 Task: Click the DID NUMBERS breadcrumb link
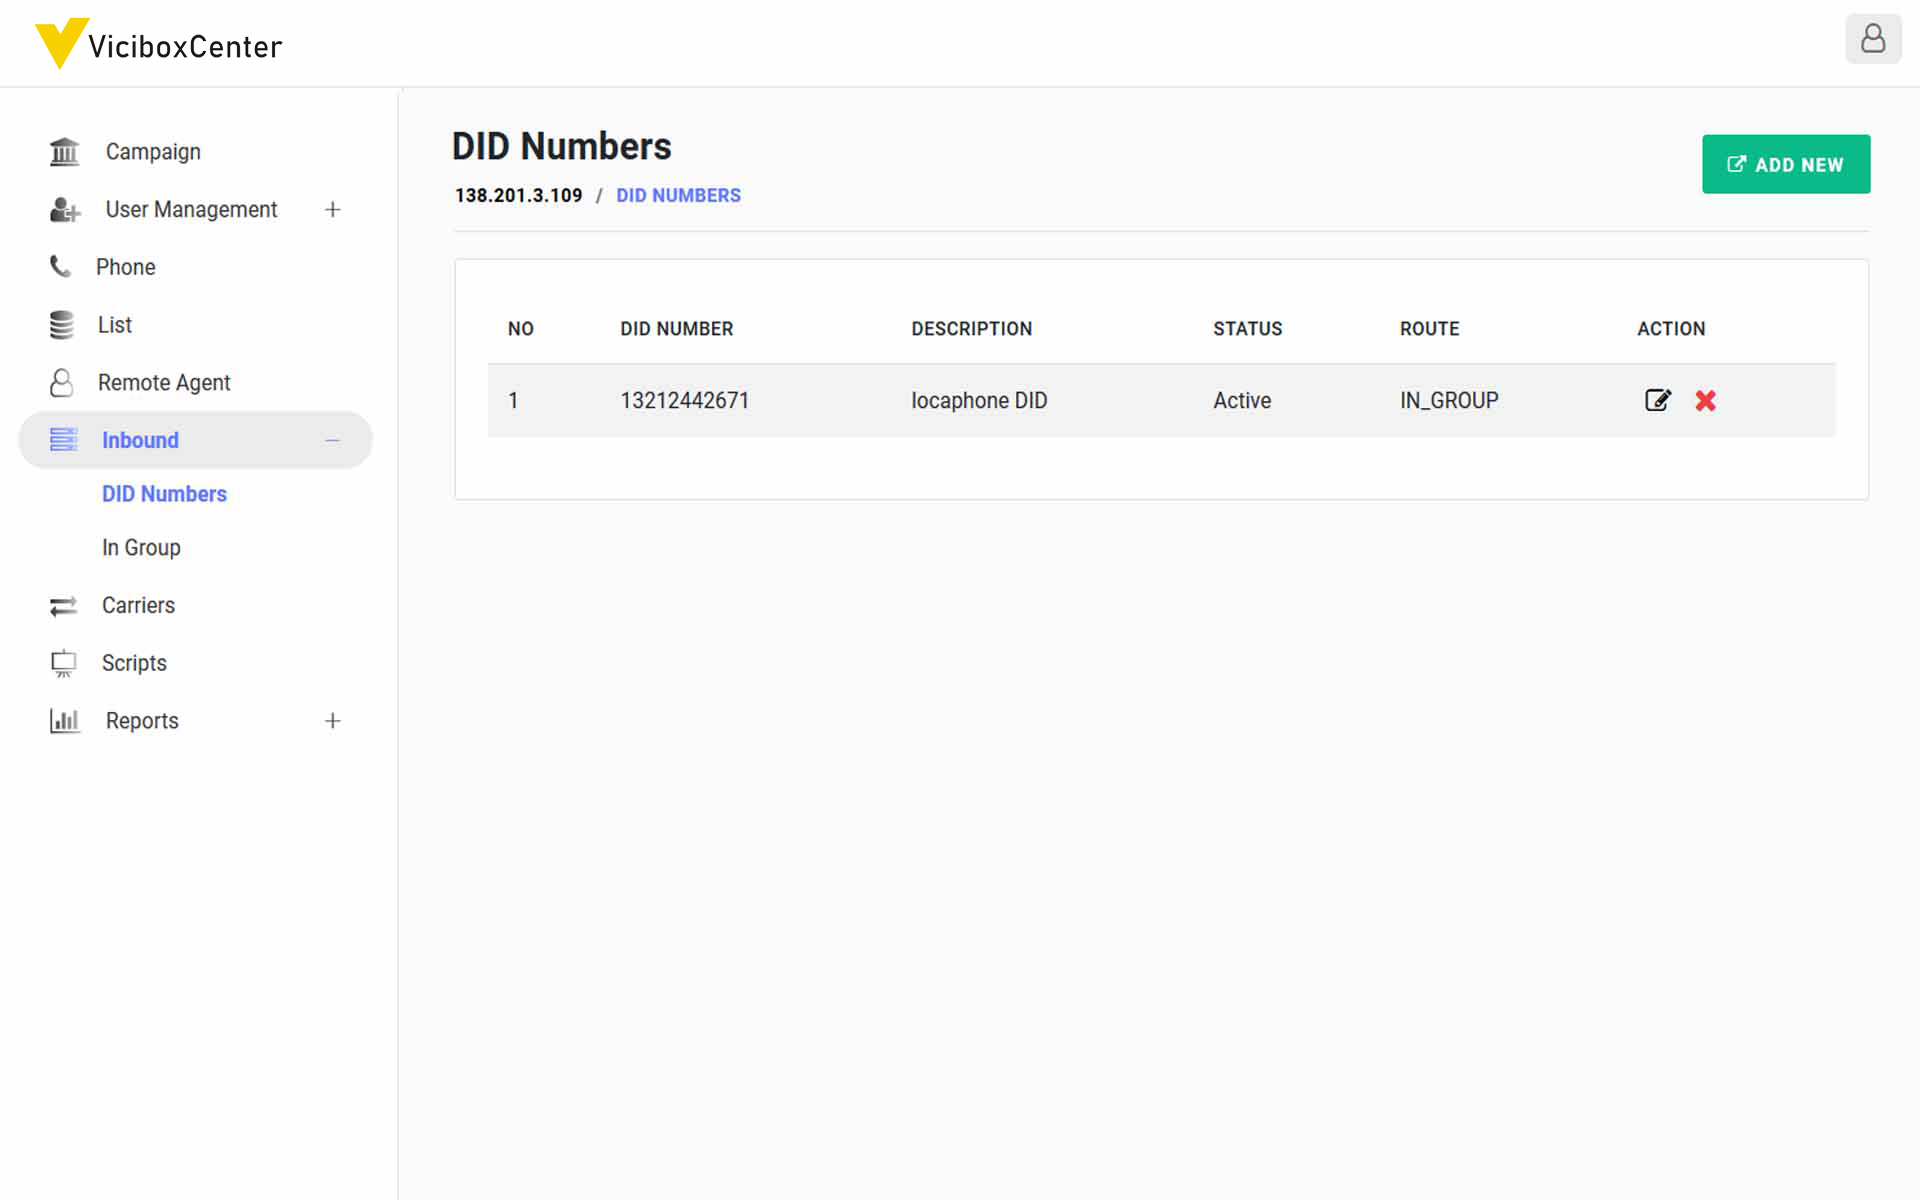(678, 195)
